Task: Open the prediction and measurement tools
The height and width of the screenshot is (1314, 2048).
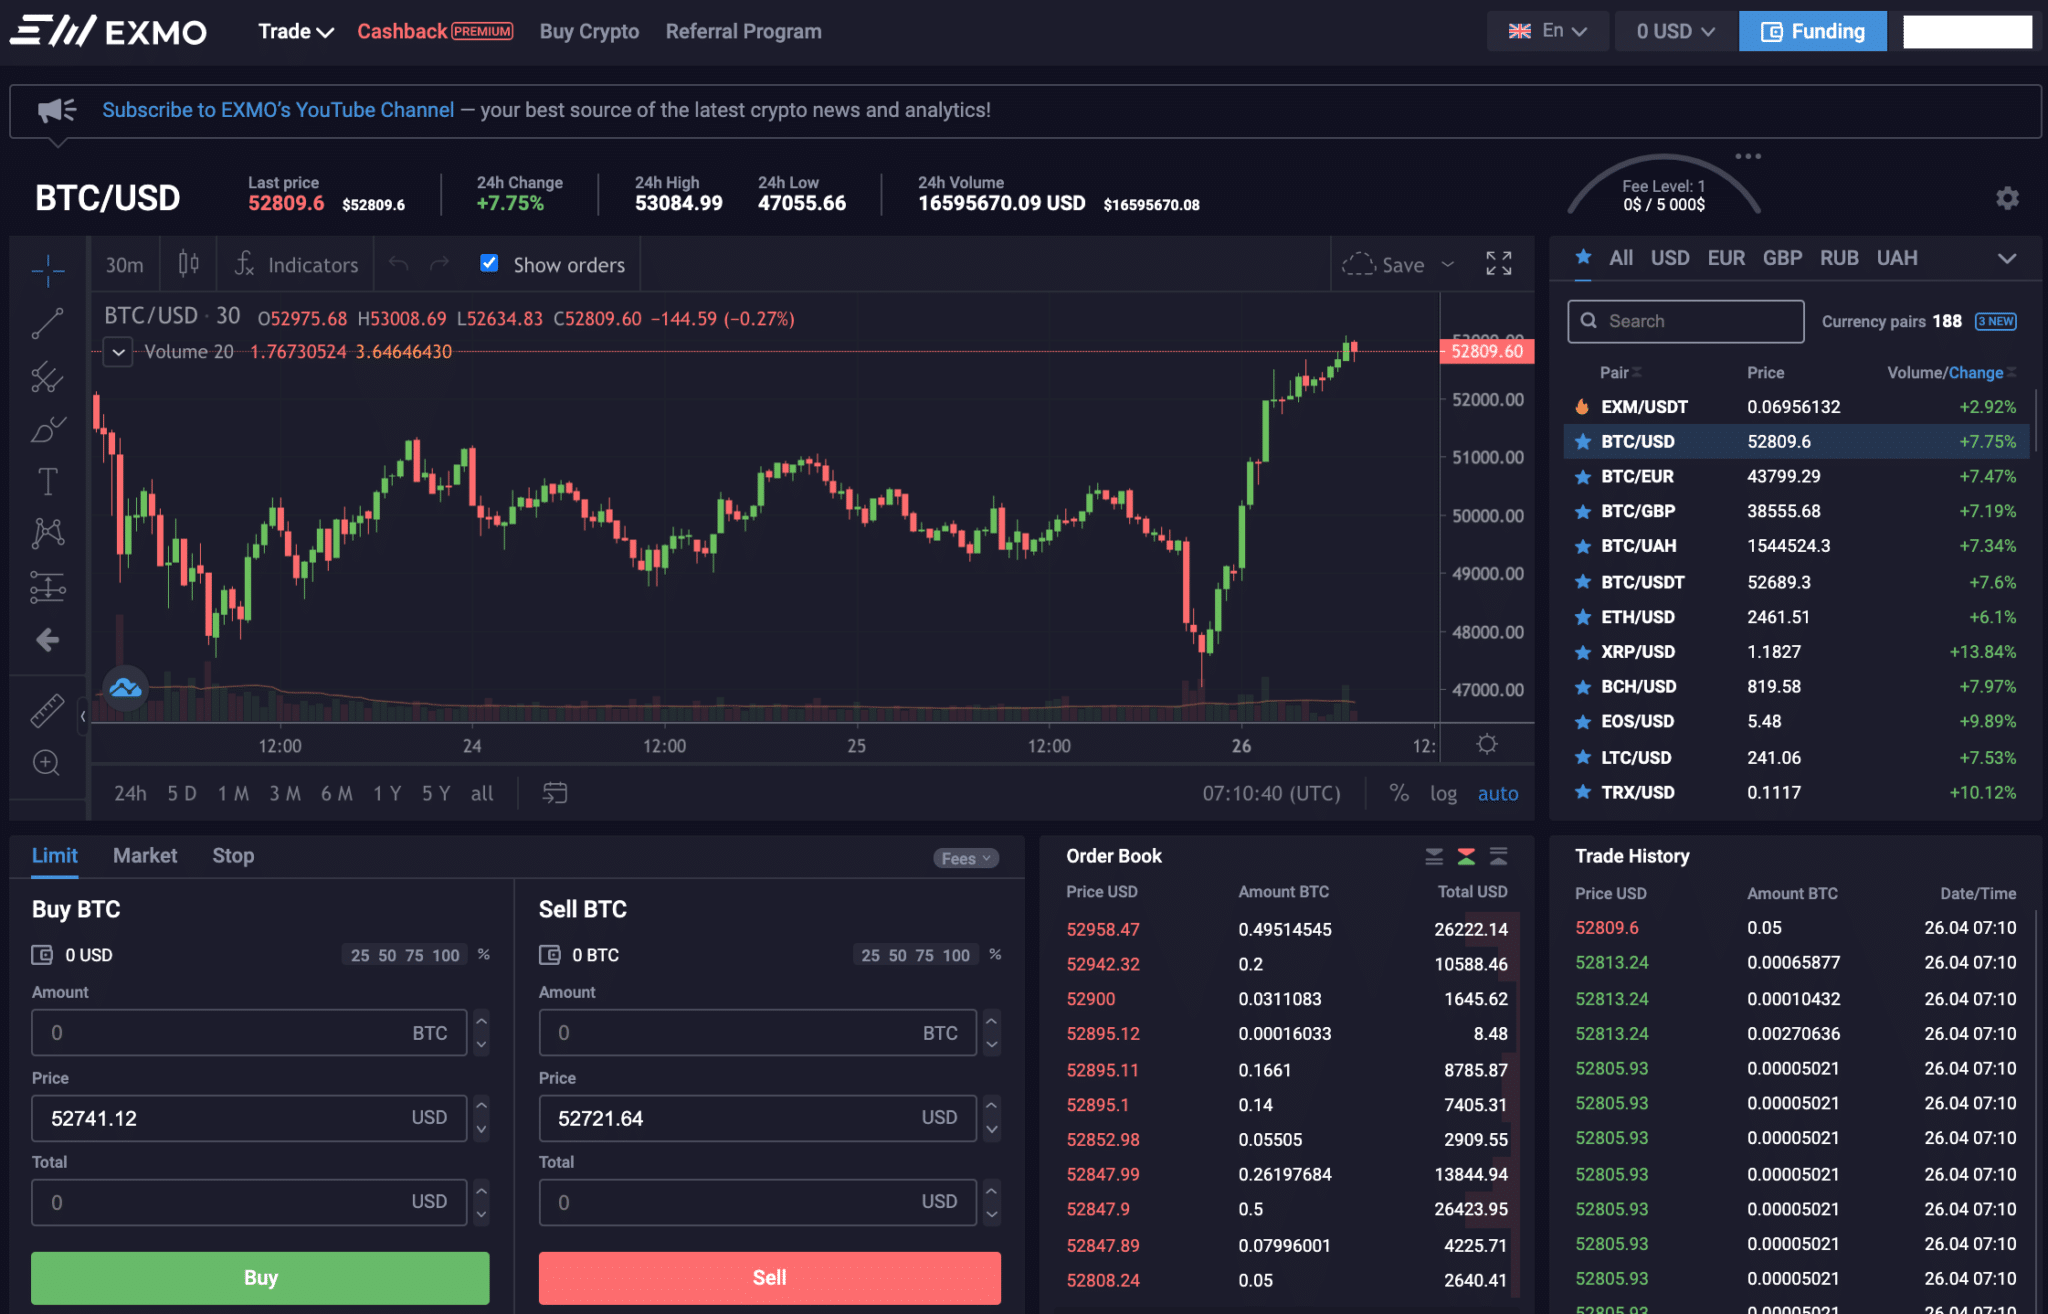Action: pos(47,587)
